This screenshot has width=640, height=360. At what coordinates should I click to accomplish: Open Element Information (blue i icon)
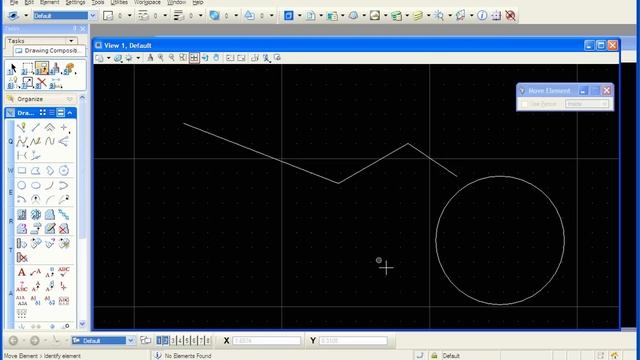point(482,16)
